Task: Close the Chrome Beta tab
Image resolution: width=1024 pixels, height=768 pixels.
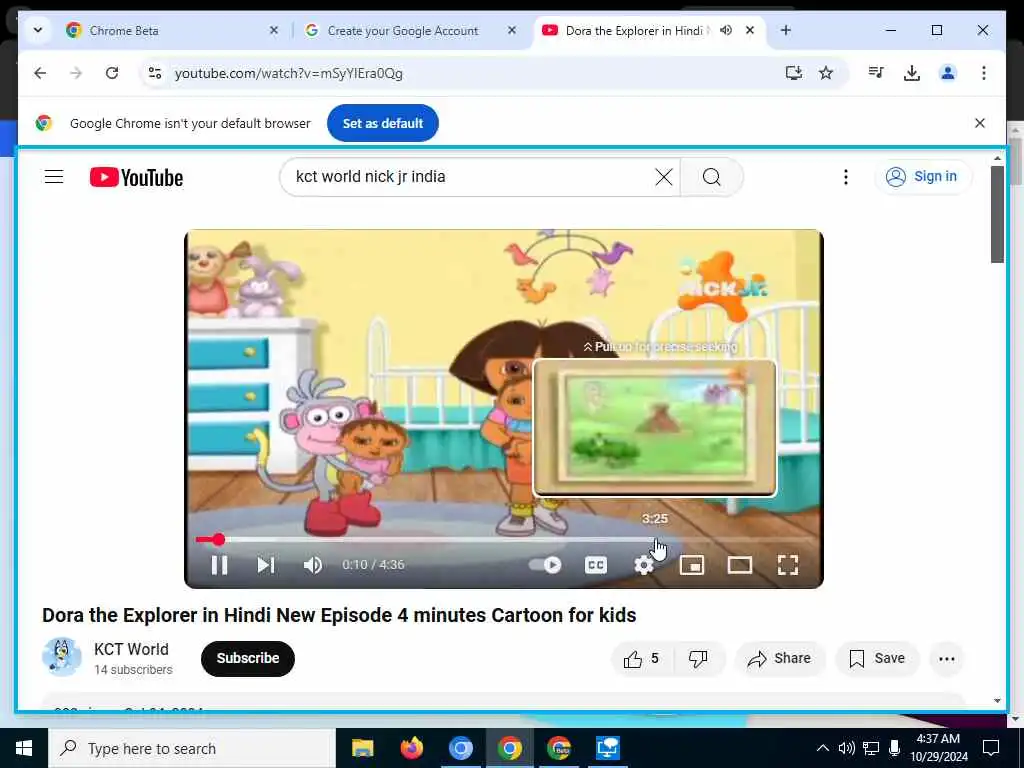Action: point(274,30)
